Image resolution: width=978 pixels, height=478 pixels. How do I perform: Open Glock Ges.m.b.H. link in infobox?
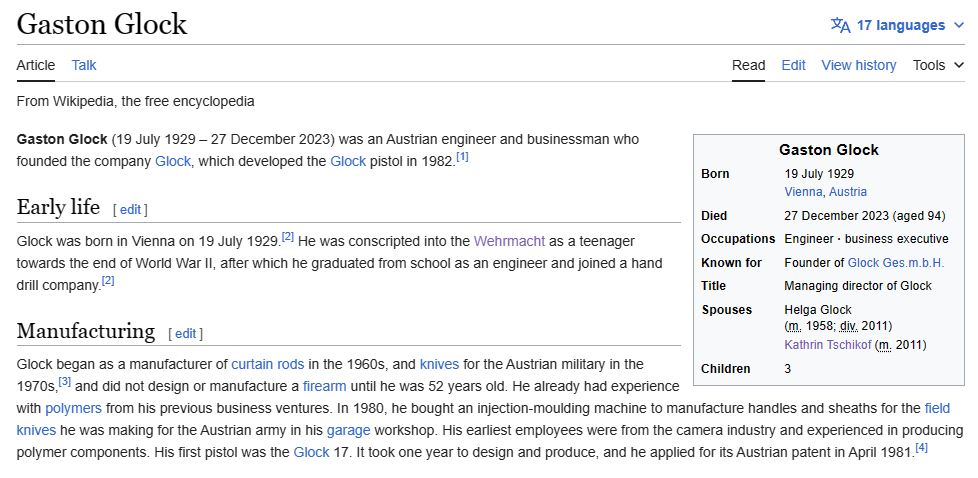[x=896, y=263]
